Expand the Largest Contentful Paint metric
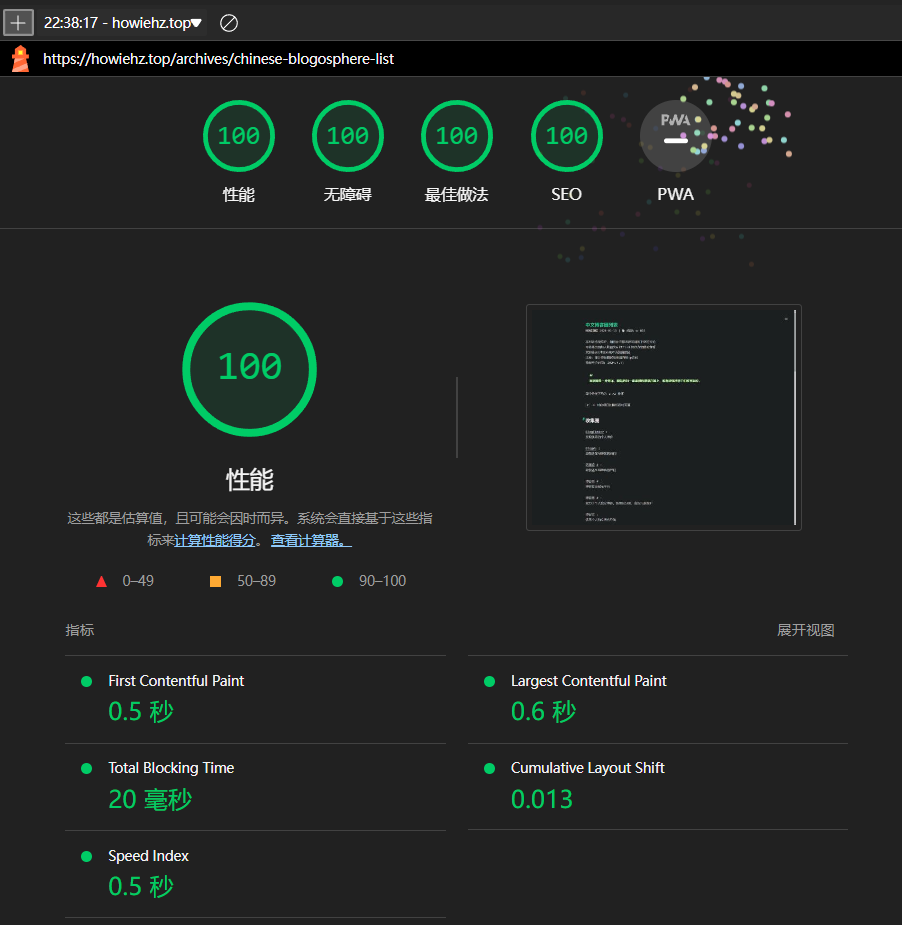 (x=588, y=681)
